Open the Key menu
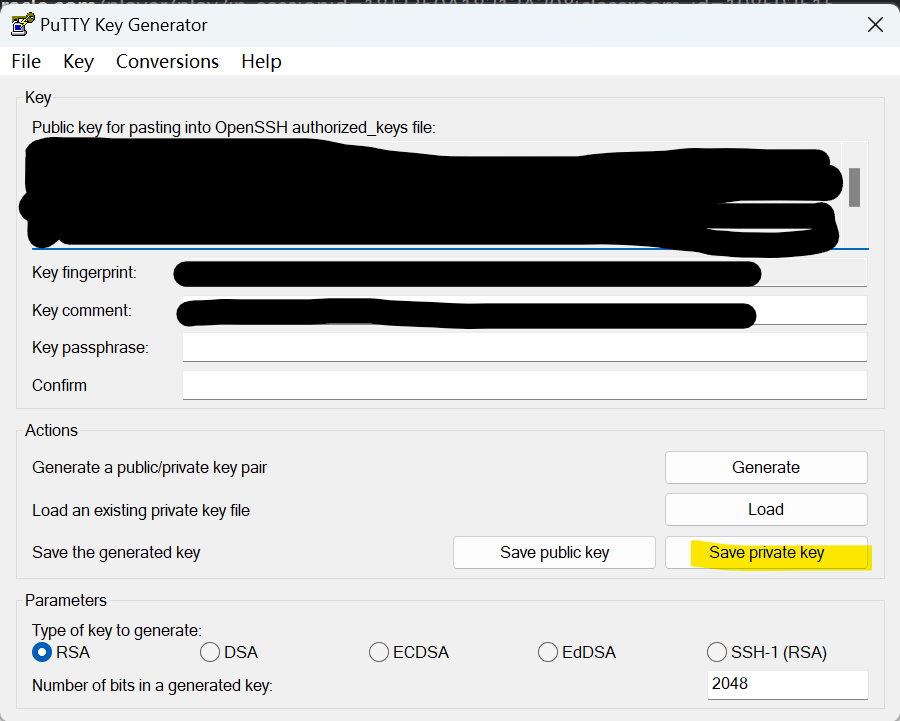Image resolution: width=900 pixels, height=721 pixels. coord(78,61)
